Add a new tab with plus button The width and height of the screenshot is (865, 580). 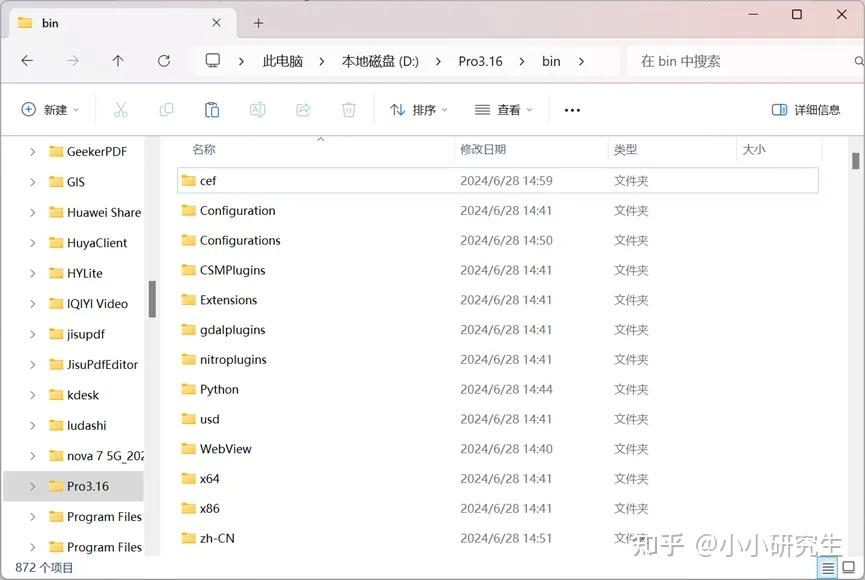click(258, 23)
